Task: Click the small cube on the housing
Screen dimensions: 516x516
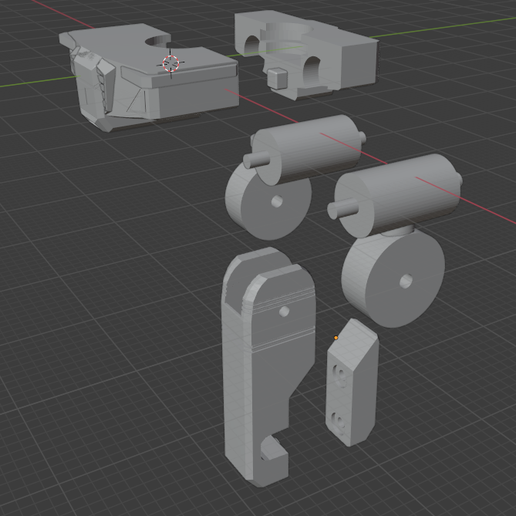Action: [x=277, y=78]
